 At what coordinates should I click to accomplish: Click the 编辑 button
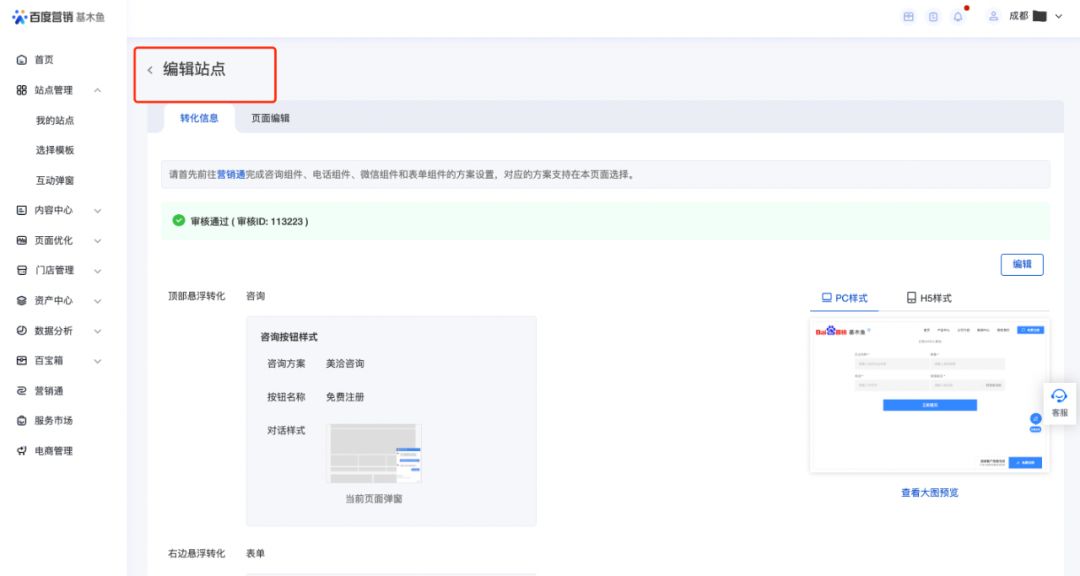[x=1021, y=264]
